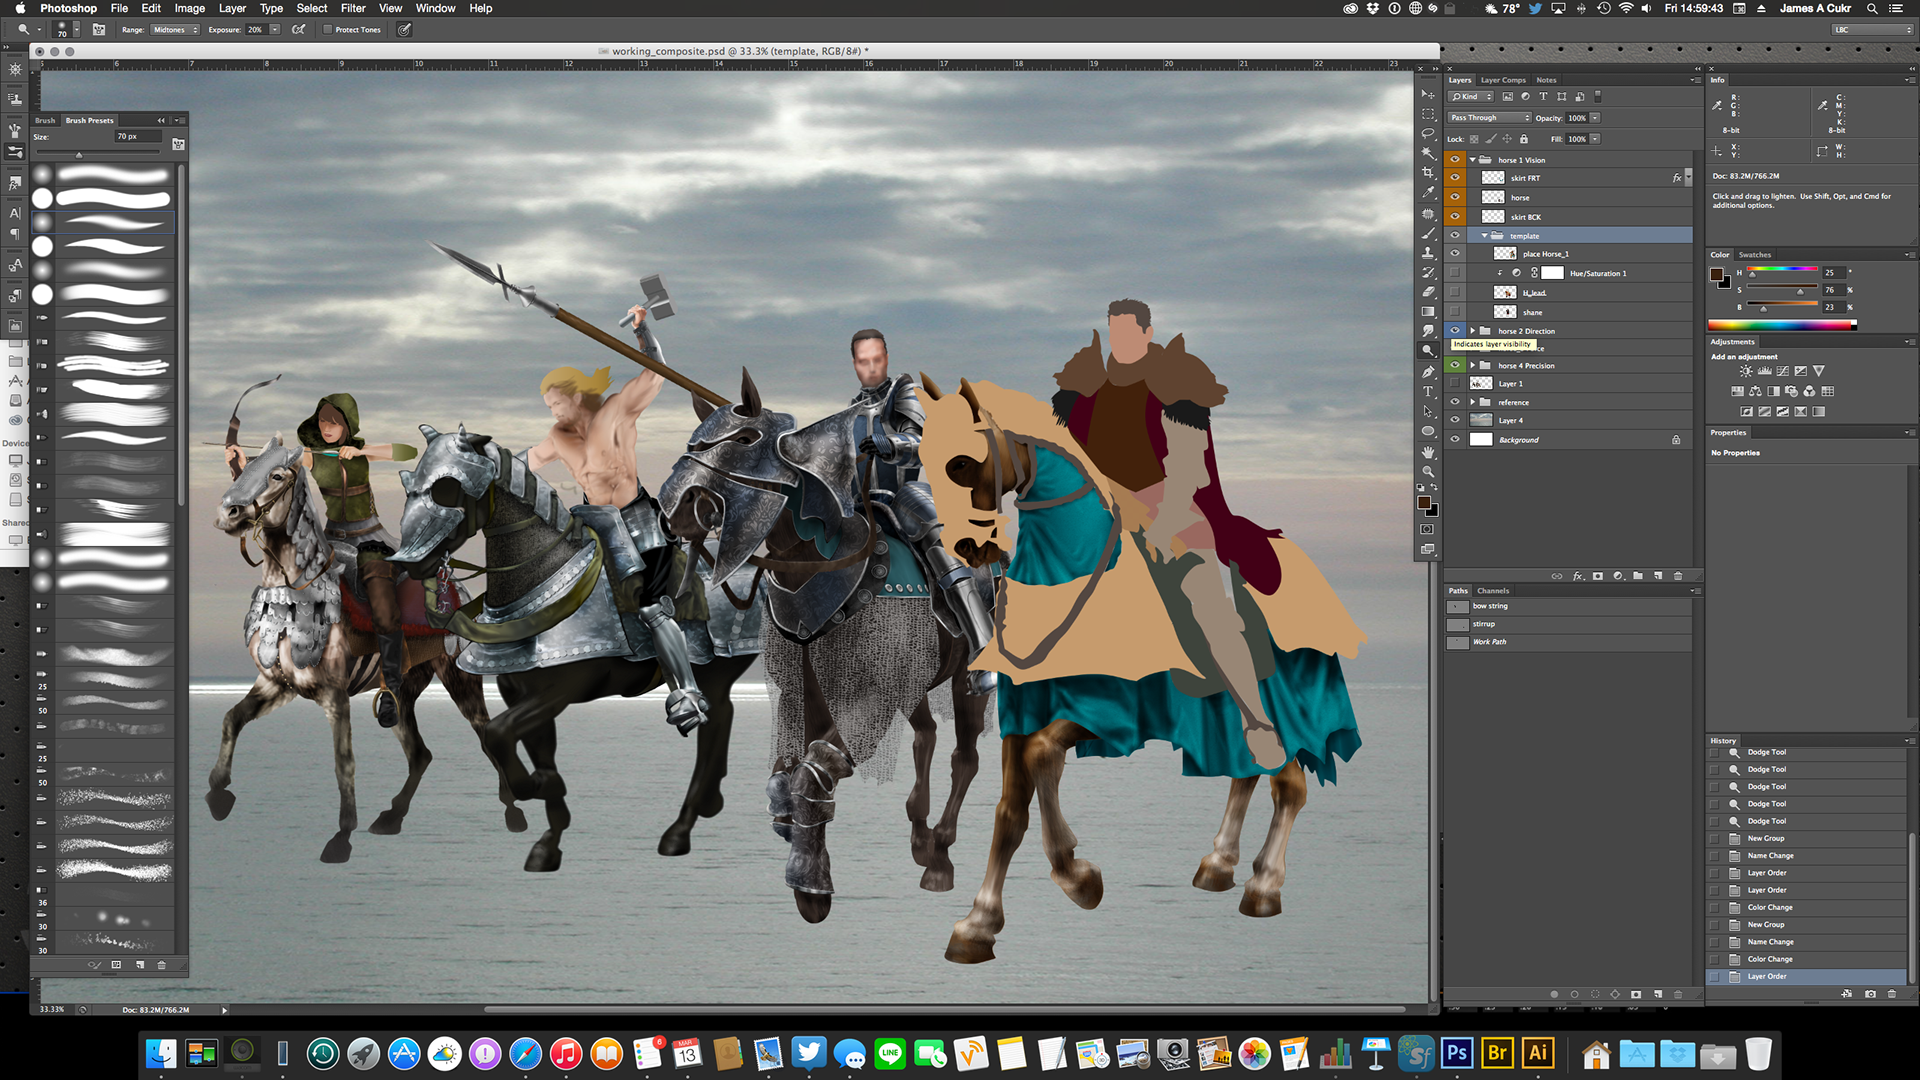Switch to the Channels tab
This screenshot has width=1920, height=1080.
(1493, 591)
